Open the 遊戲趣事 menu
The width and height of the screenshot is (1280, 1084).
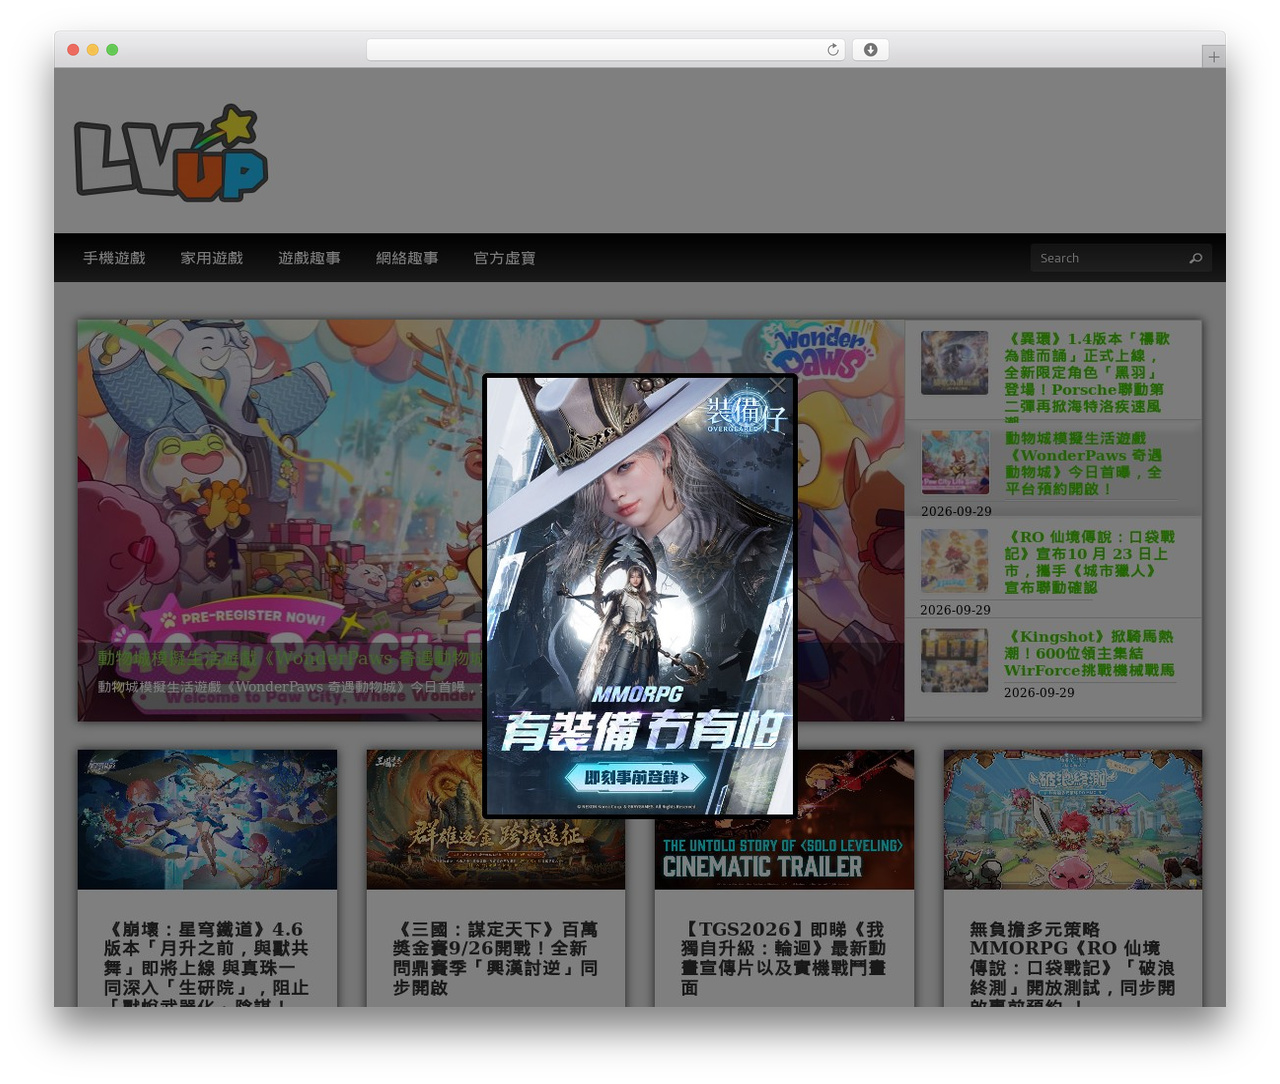(x=309, y=258)
